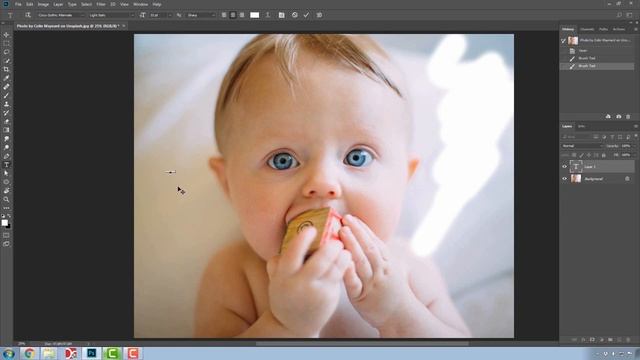The width and height of the screenshot is (640, 360).
Task: Select the Magic Wand tool
Action: coord(6,61)
